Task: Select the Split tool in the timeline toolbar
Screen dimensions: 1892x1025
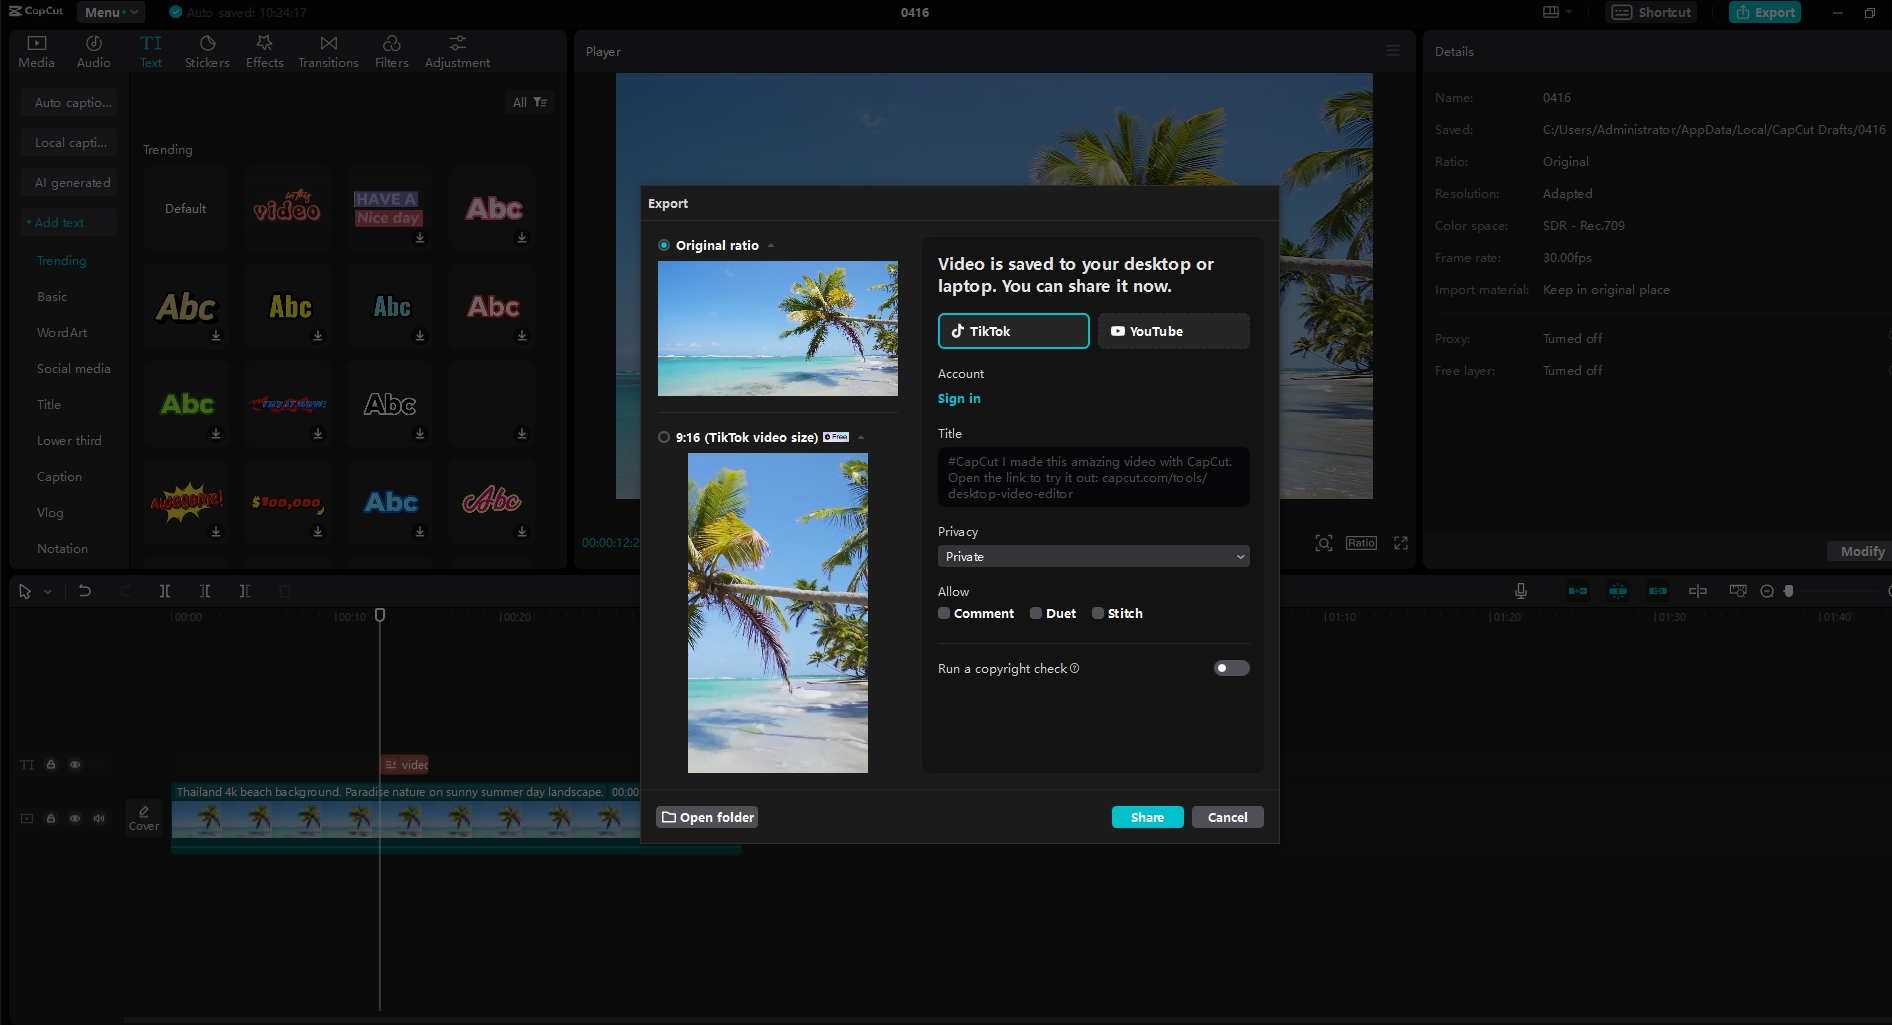Action: point(165,591)
